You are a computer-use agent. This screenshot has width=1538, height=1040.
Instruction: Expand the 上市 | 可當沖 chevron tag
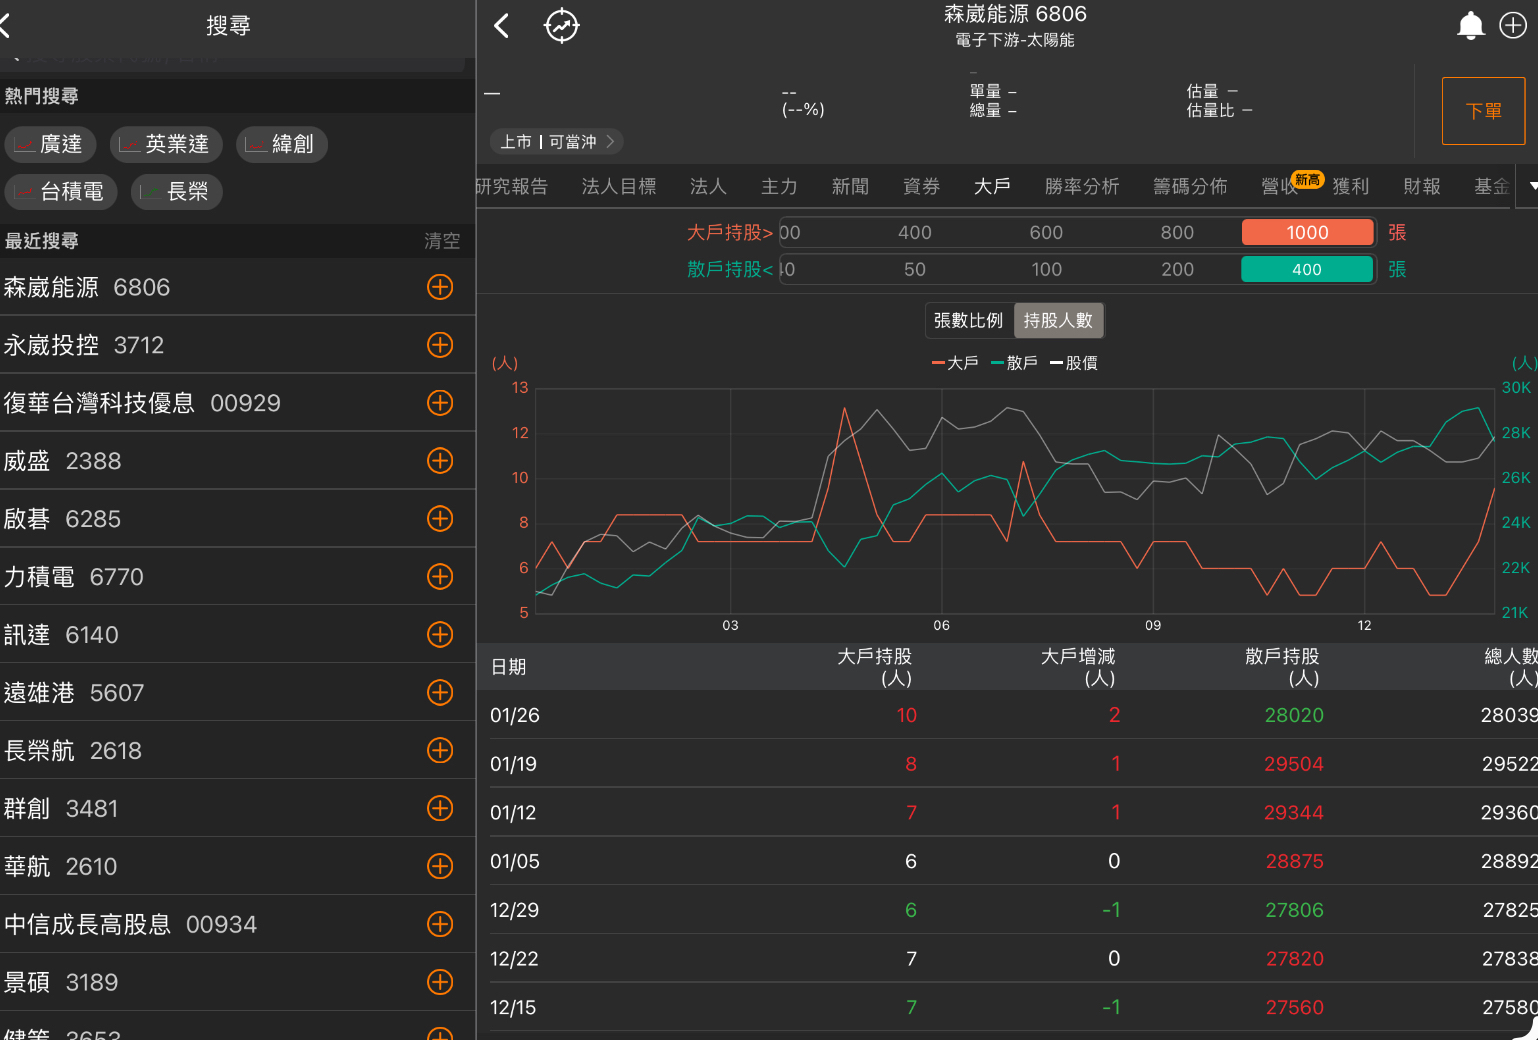pos(556,142)
